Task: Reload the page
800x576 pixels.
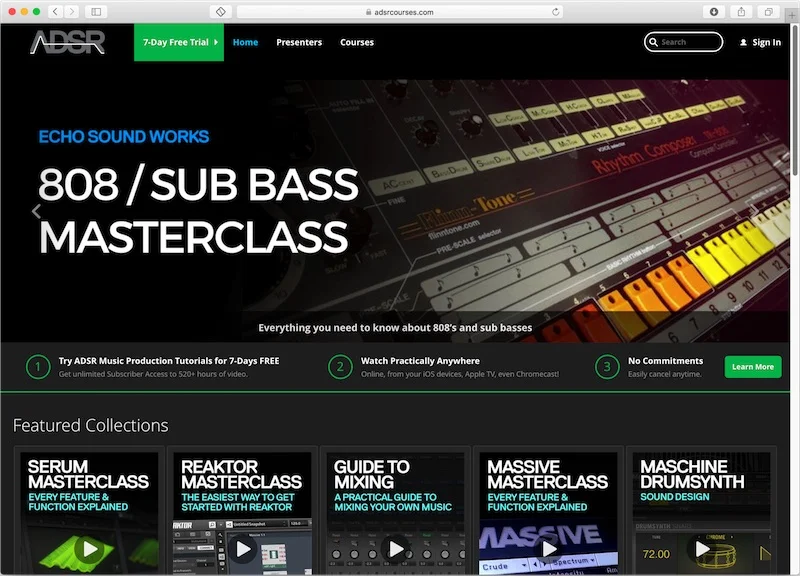Action: click(555, 12)
